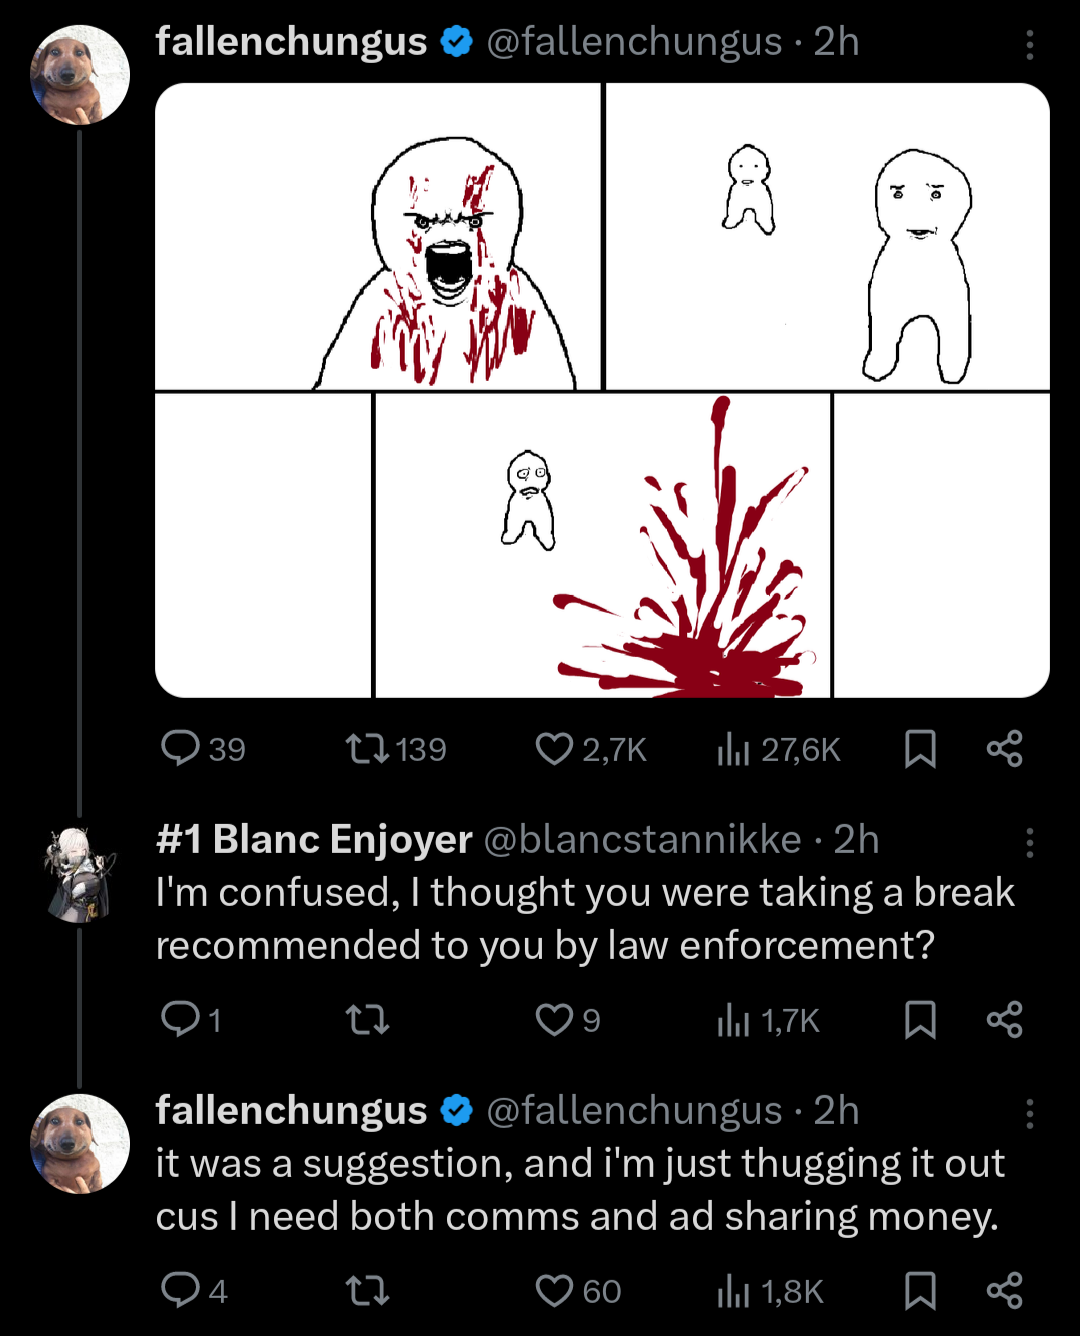Tap Blanc Enjoyer's anime avatar
Viewport: 1080px width, 1336px height.
click(x=80, y=872)
